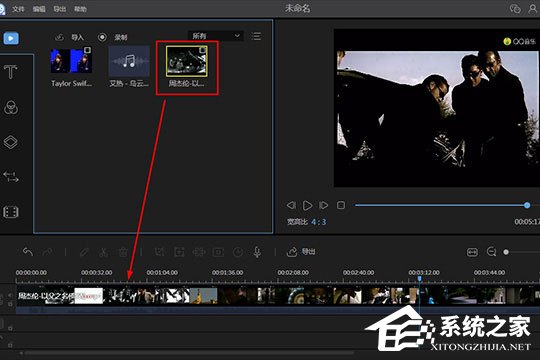Click the preview progress slider handle
Image resolution: width=540 pixels, height=360 pixels.
pos(527,205)
